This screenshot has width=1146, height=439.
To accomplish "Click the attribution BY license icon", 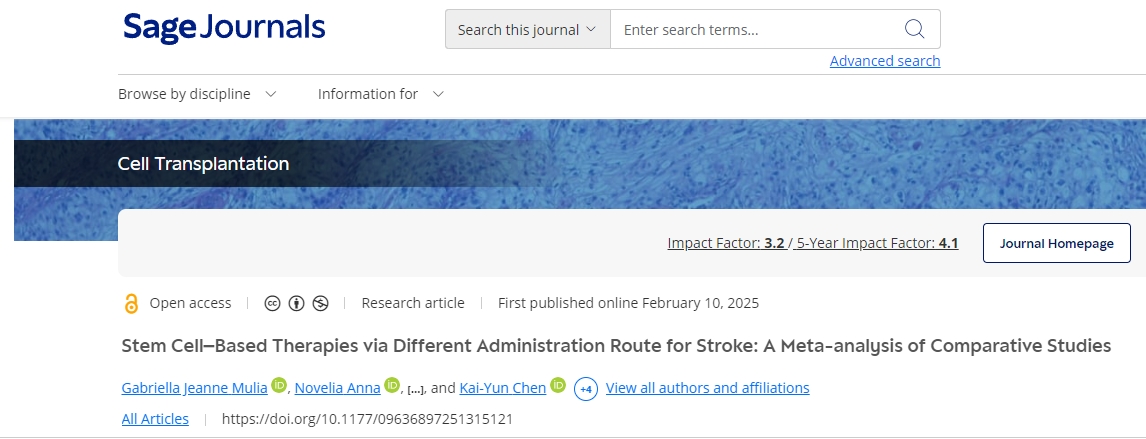I will click(296, 303).
